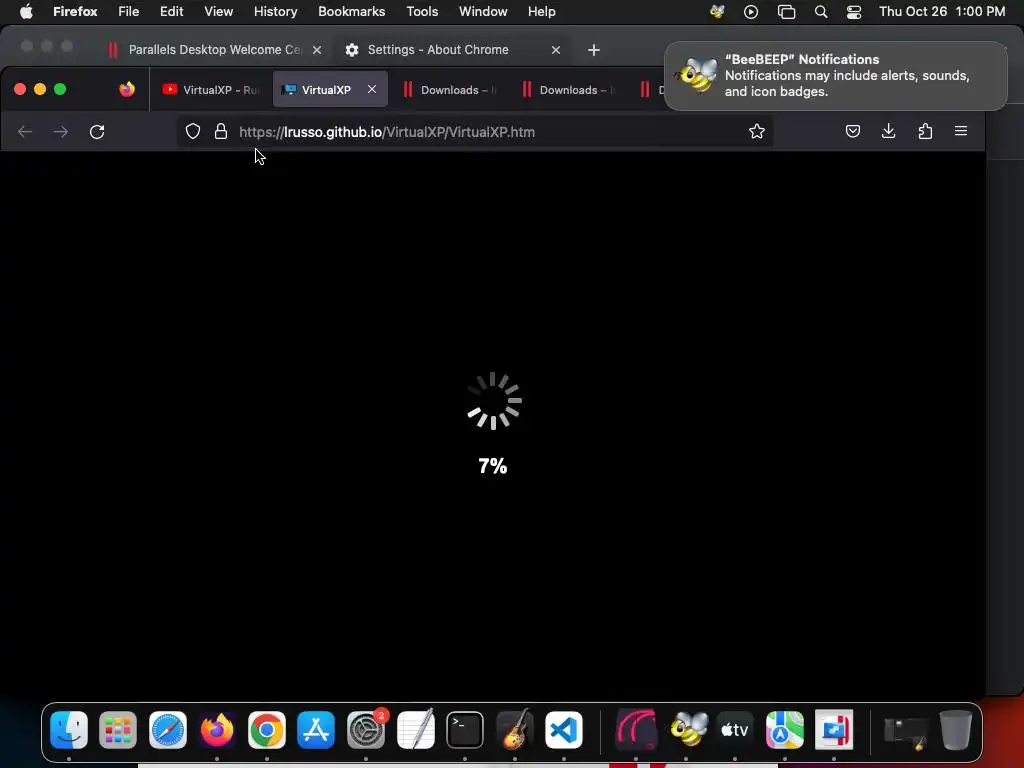1024x768 pixels.
Task: Open the Window menu
Action: 483,12
